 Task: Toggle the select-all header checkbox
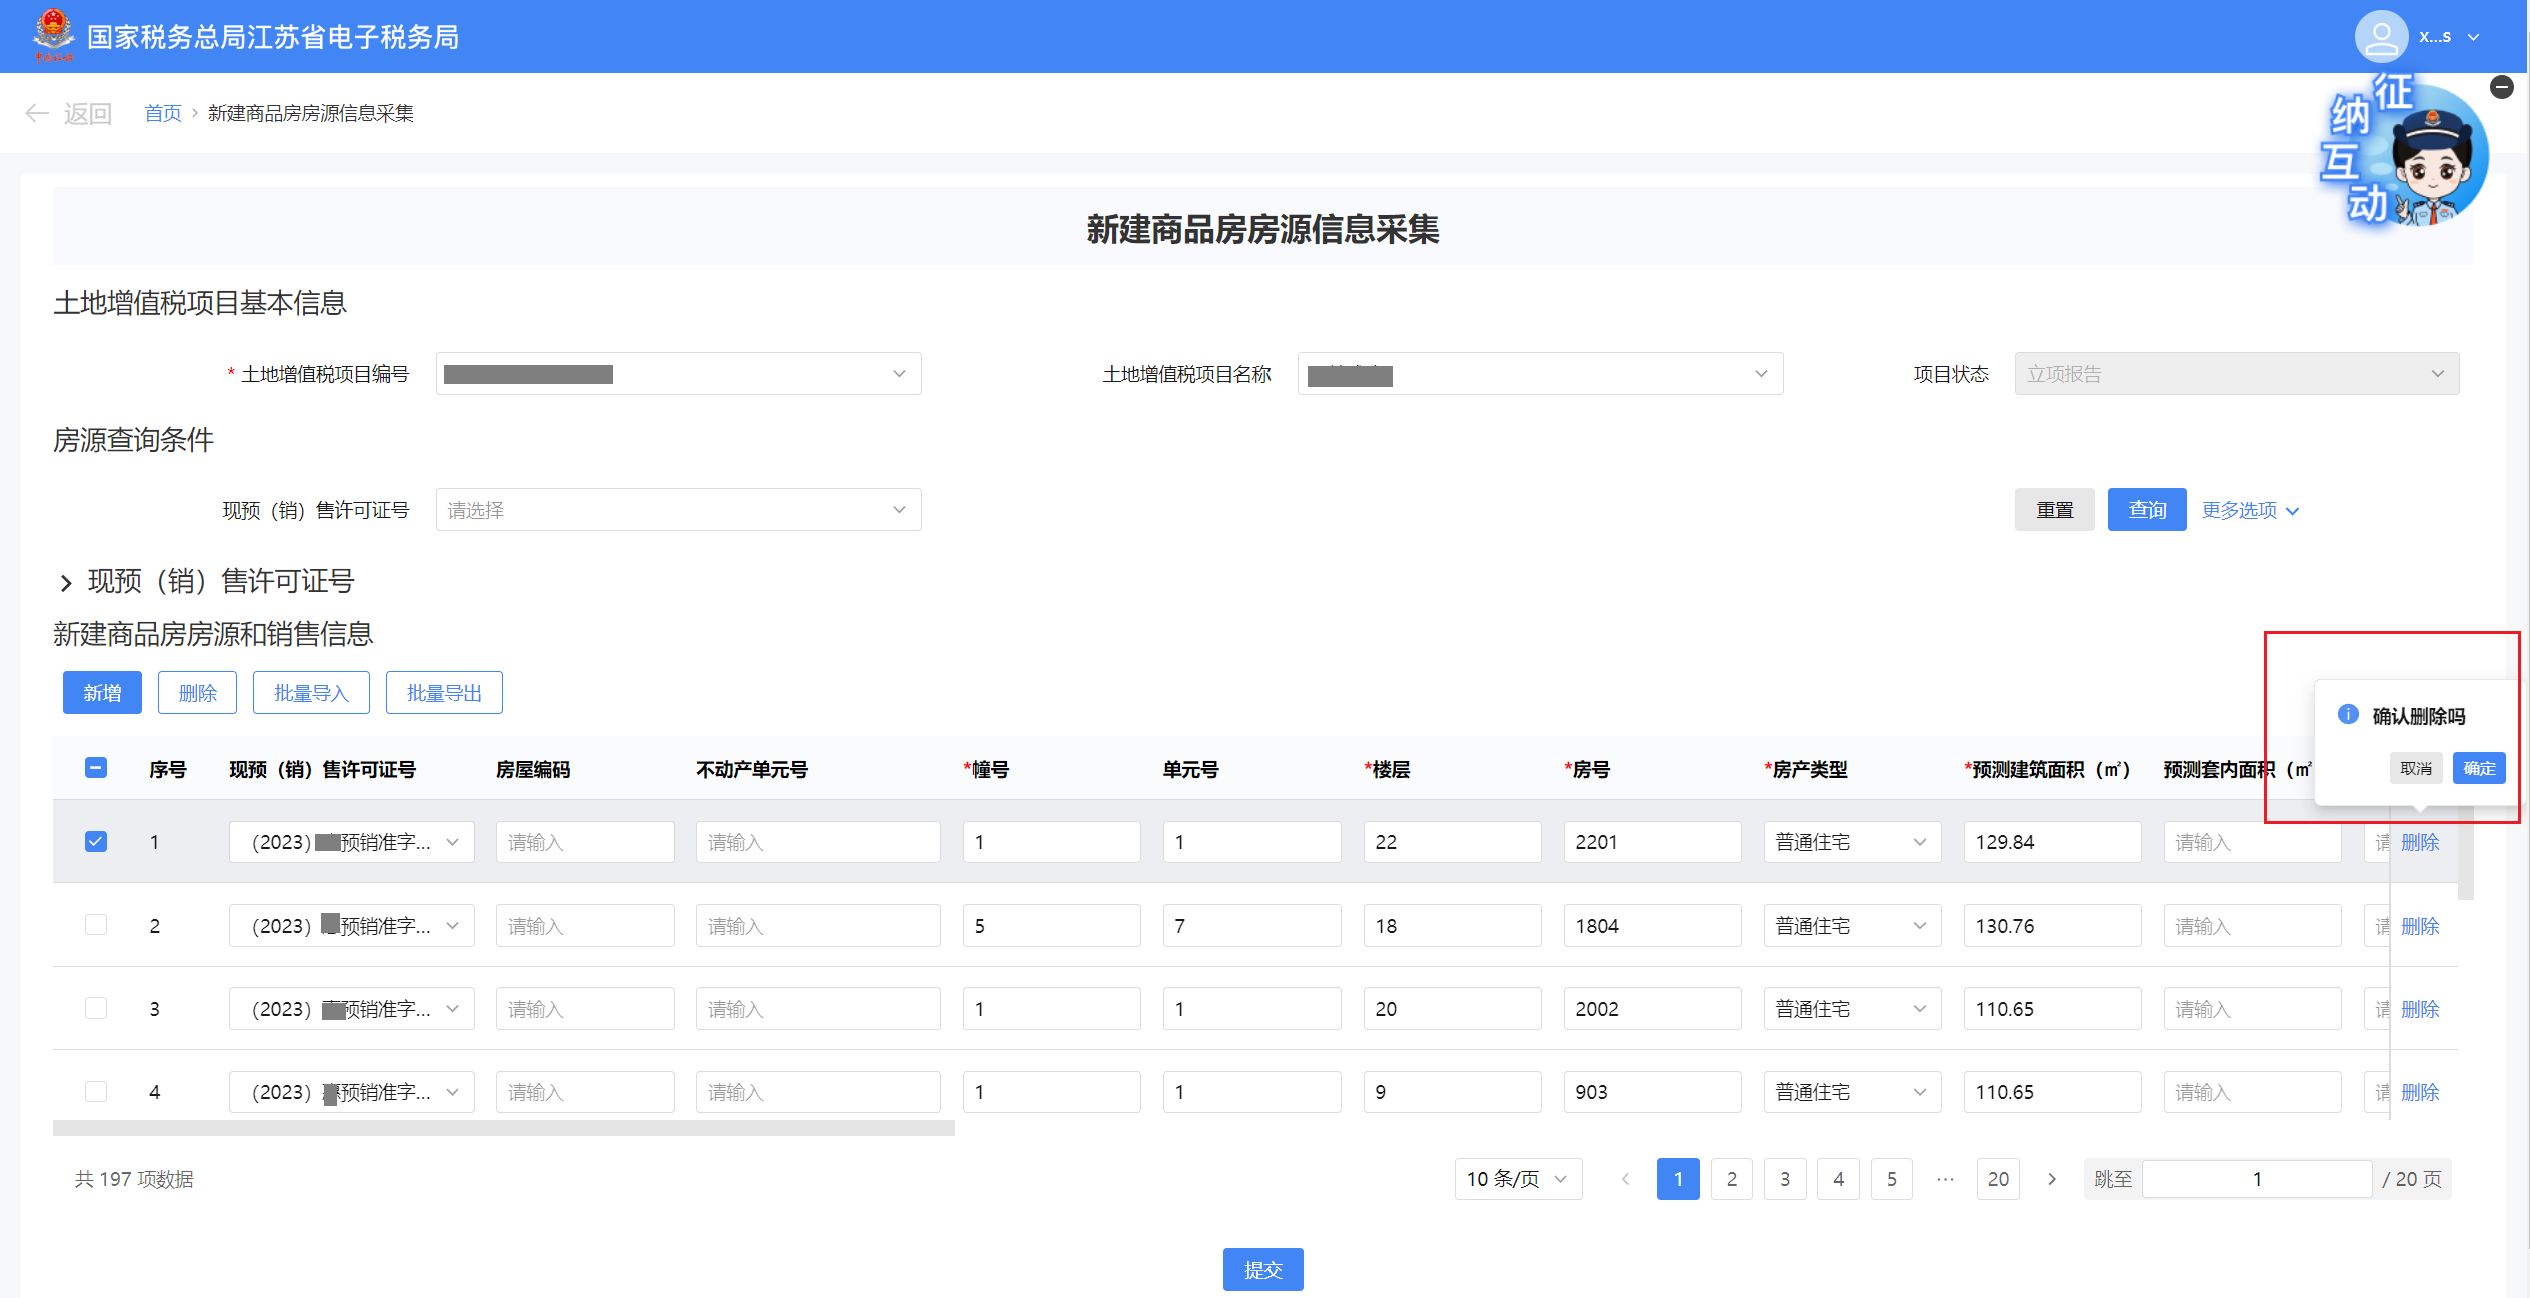pyautogui.click(x=96, y=768)
